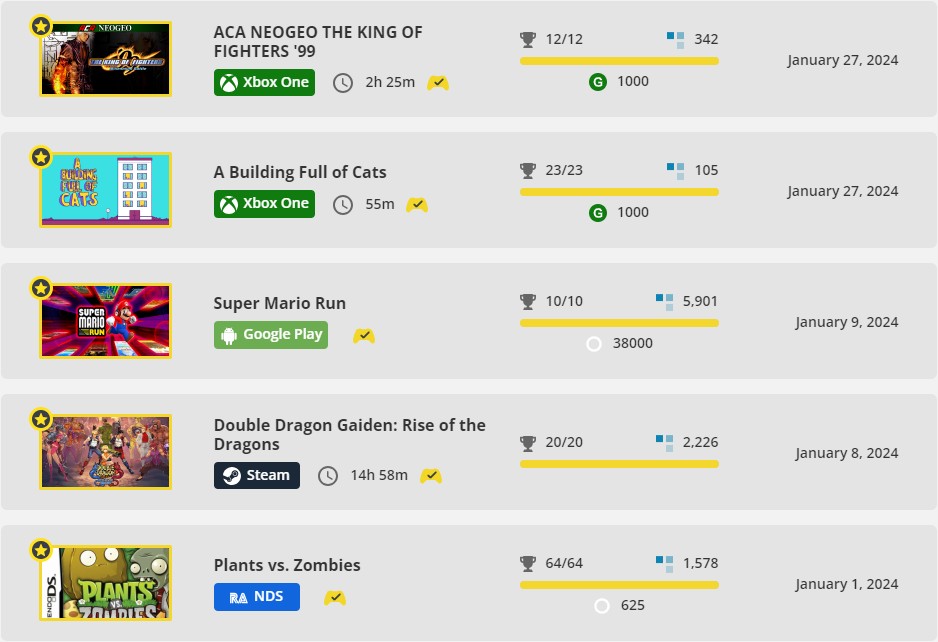Click the Google Play platform badge
Screen dimensions: 938x642
pos(271,335)
